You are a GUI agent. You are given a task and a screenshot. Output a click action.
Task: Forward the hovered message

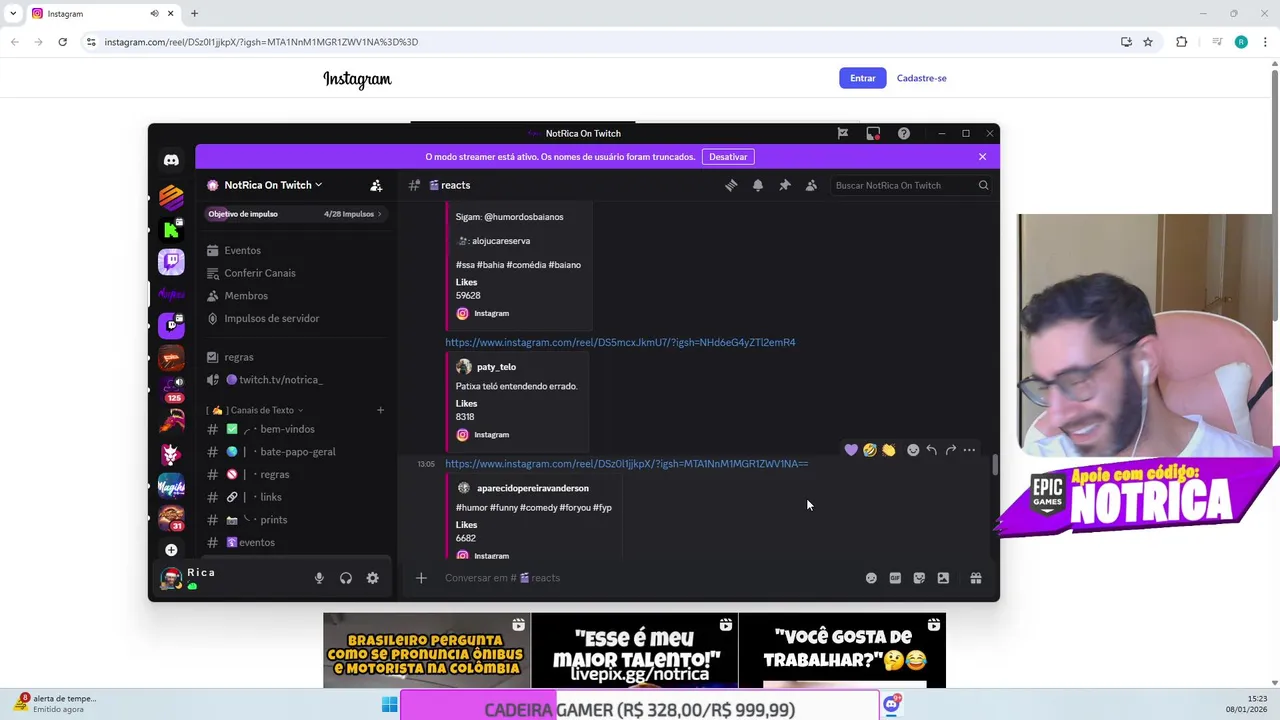pos(951,450)
